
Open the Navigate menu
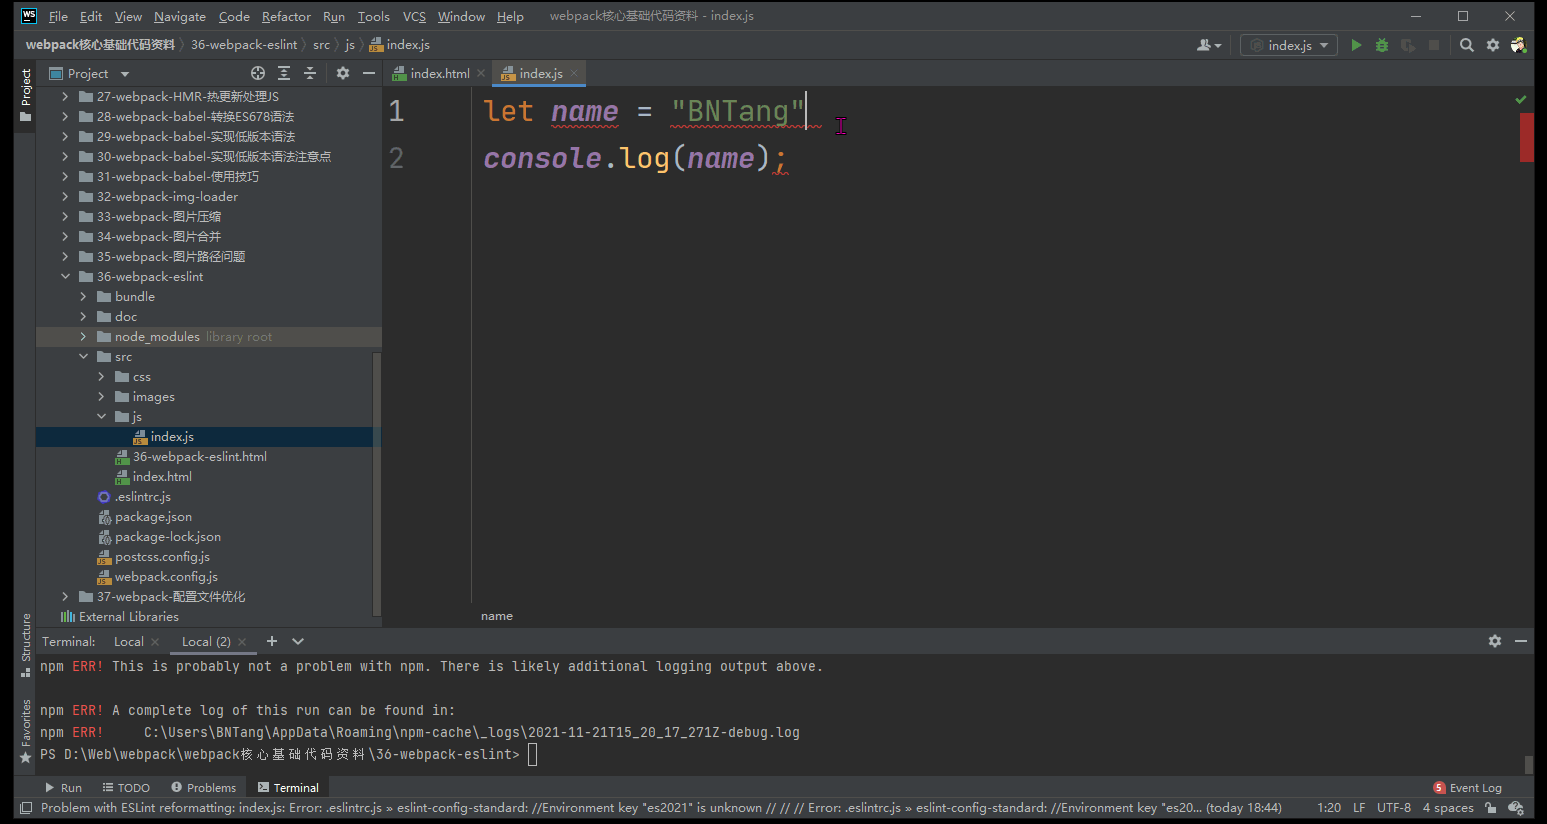180,16
